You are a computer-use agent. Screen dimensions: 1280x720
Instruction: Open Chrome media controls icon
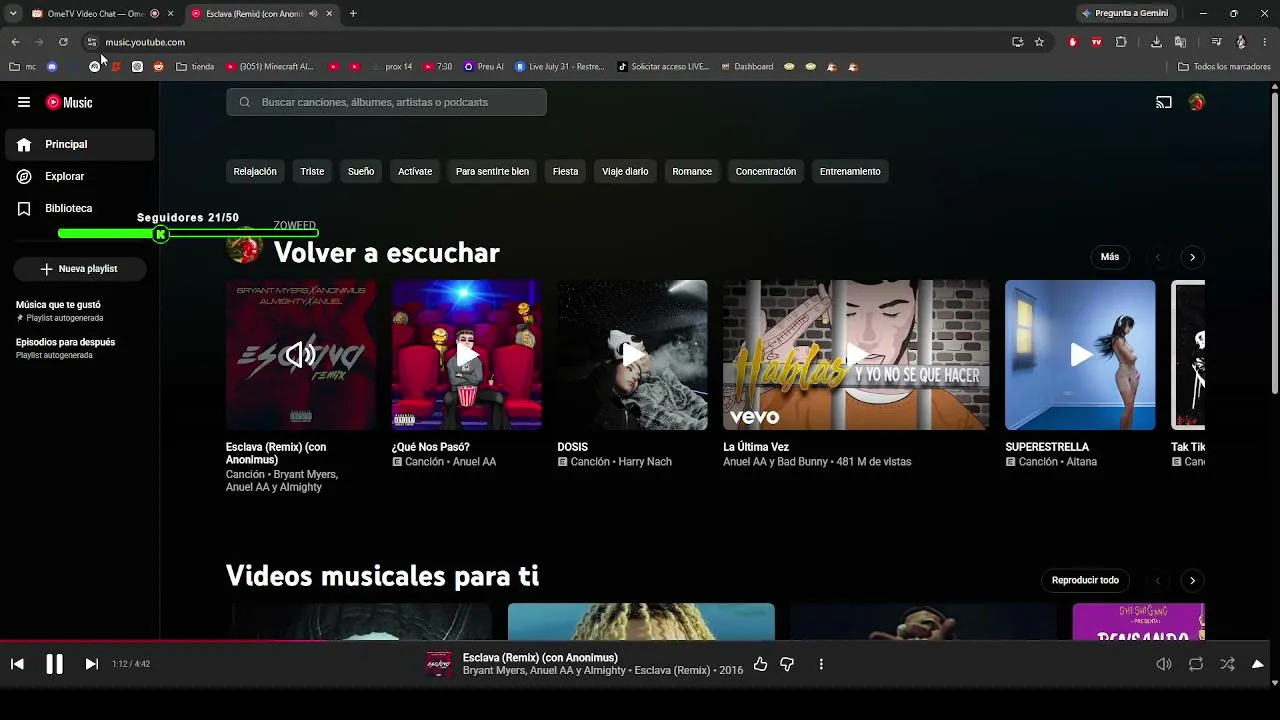point(1216,42)
